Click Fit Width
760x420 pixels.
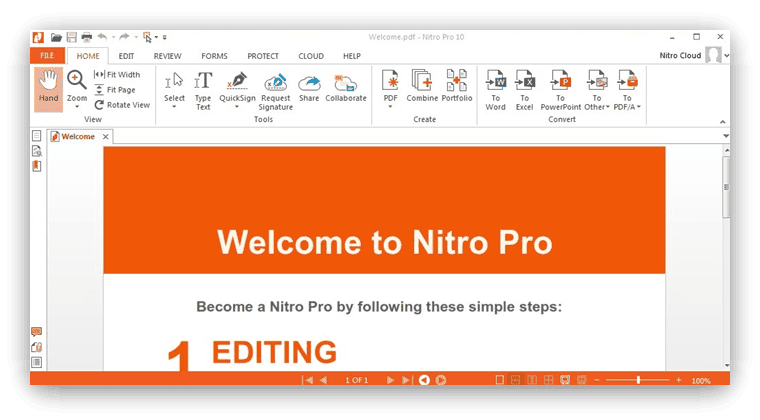[x=117, y=75]
